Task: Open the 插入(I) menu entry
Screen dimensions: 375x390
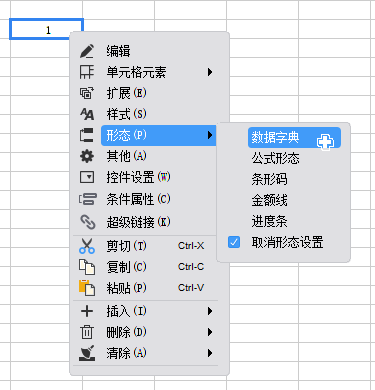Action: click(x=126, y=311)
